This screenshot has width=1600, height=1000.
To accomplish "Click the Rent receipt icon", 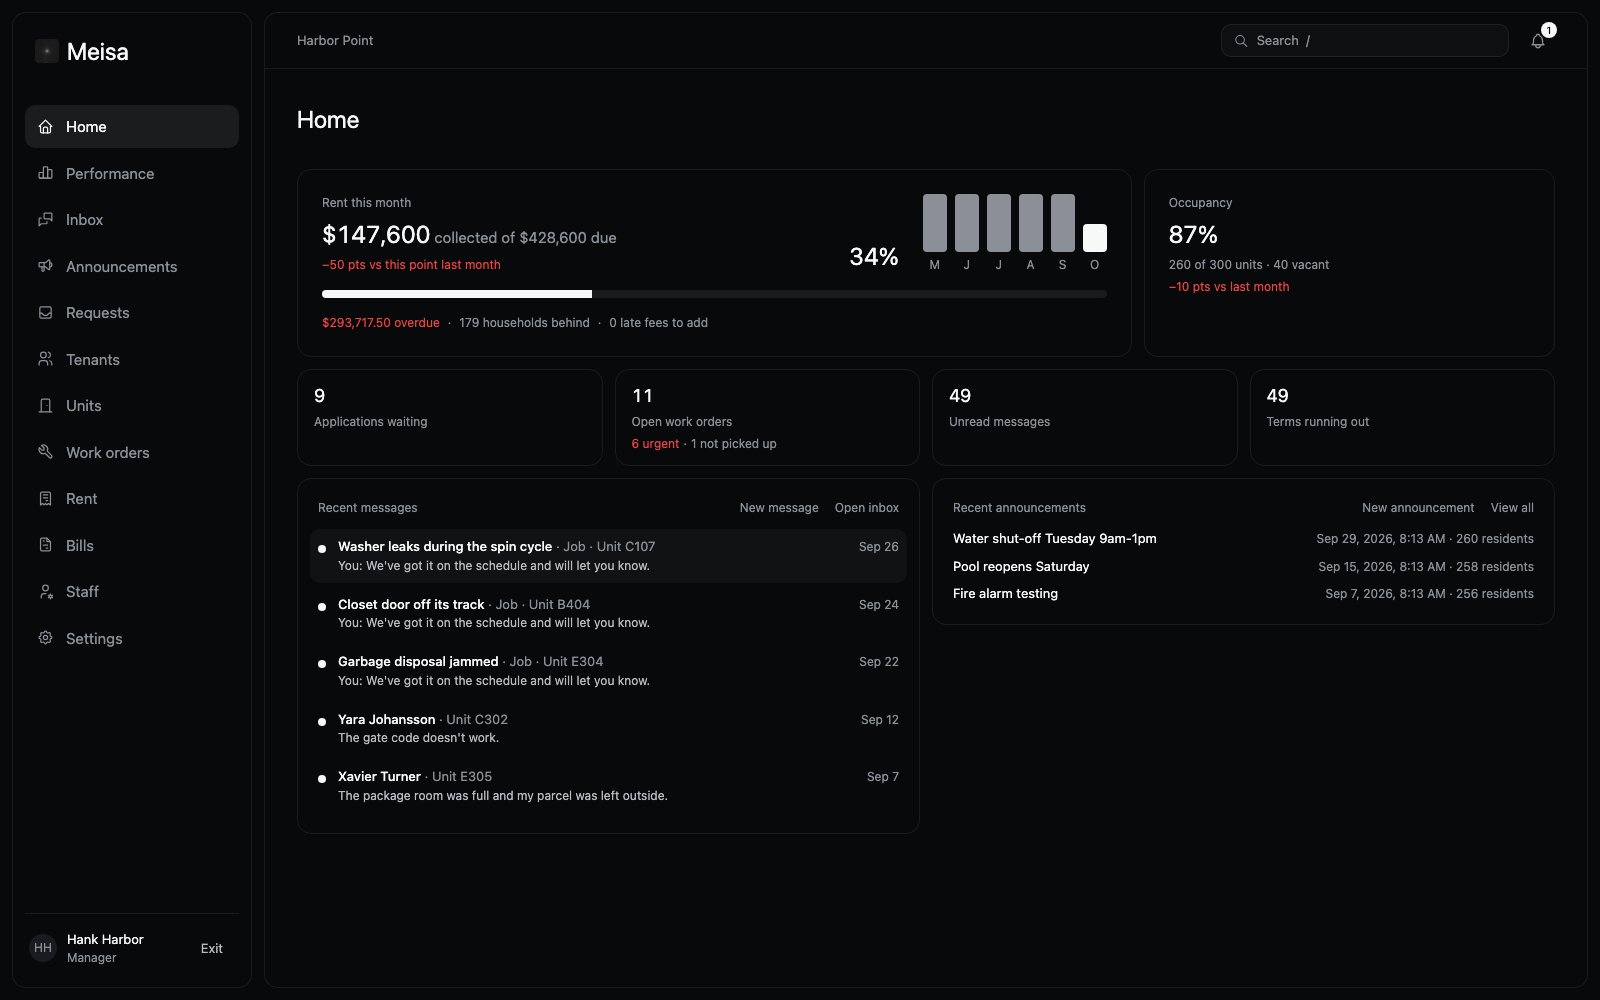I will [45, 499].
